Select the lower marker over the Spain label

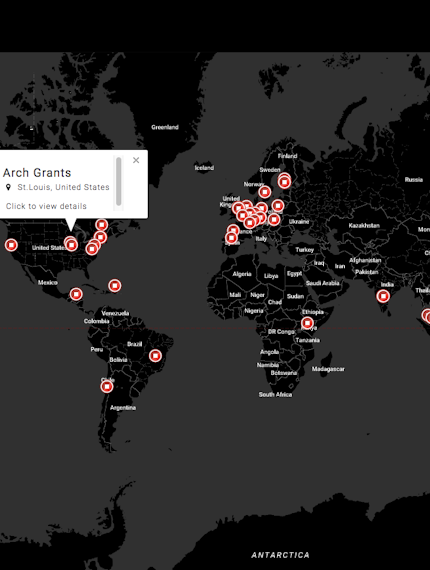pos(231,238)
